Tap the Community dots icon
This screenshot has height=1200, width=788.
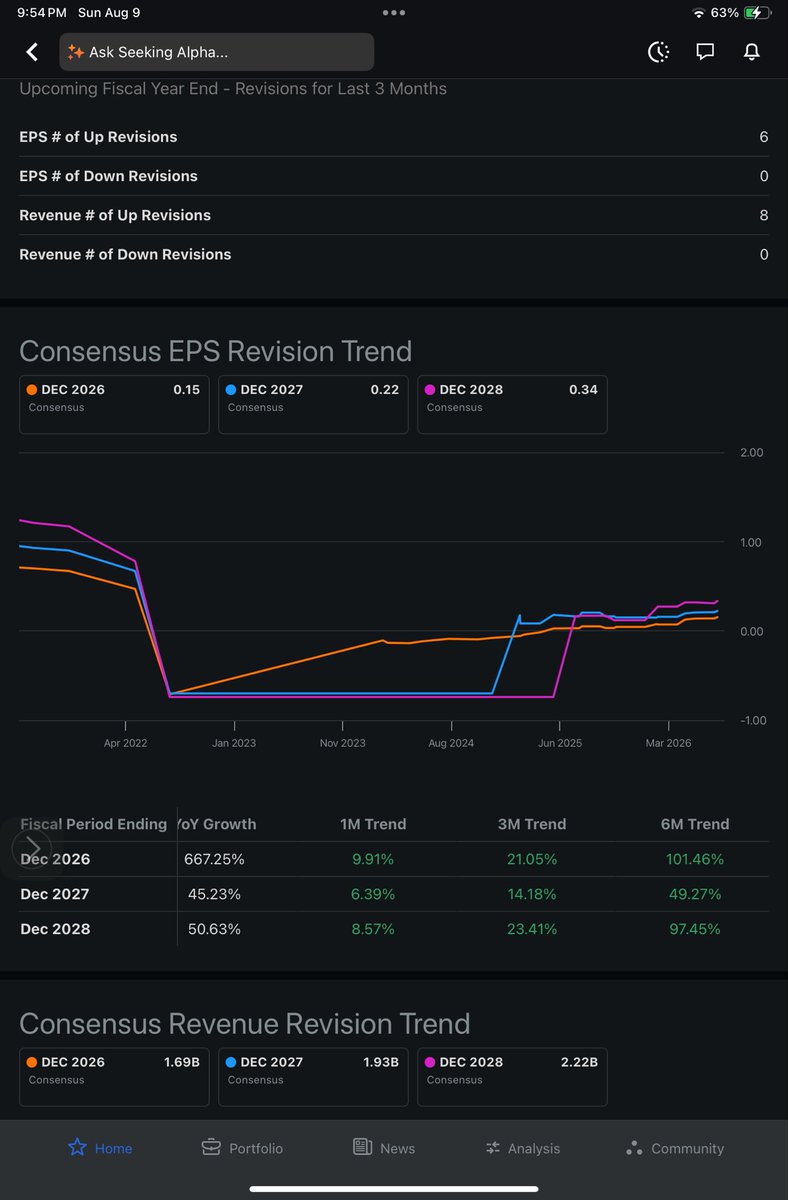coord(633,1148)
